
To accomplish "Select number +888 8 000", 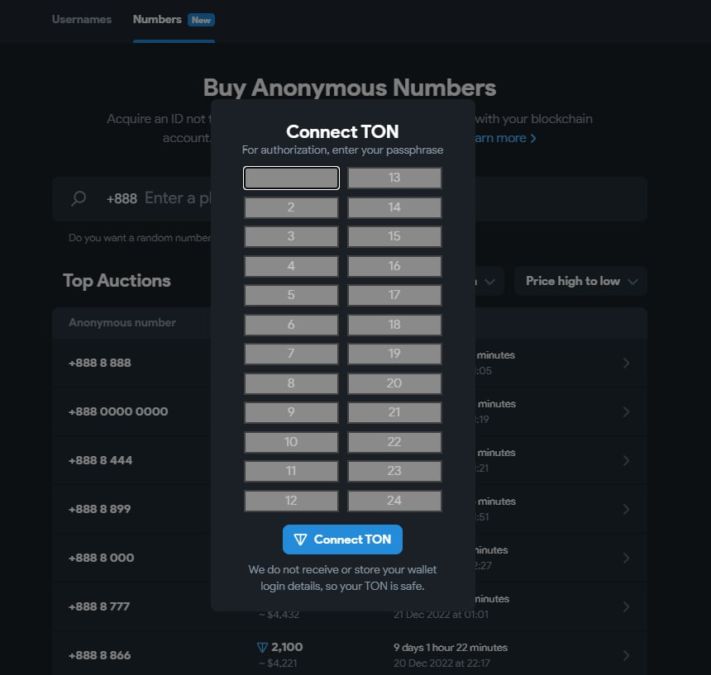I will point(101,558).
